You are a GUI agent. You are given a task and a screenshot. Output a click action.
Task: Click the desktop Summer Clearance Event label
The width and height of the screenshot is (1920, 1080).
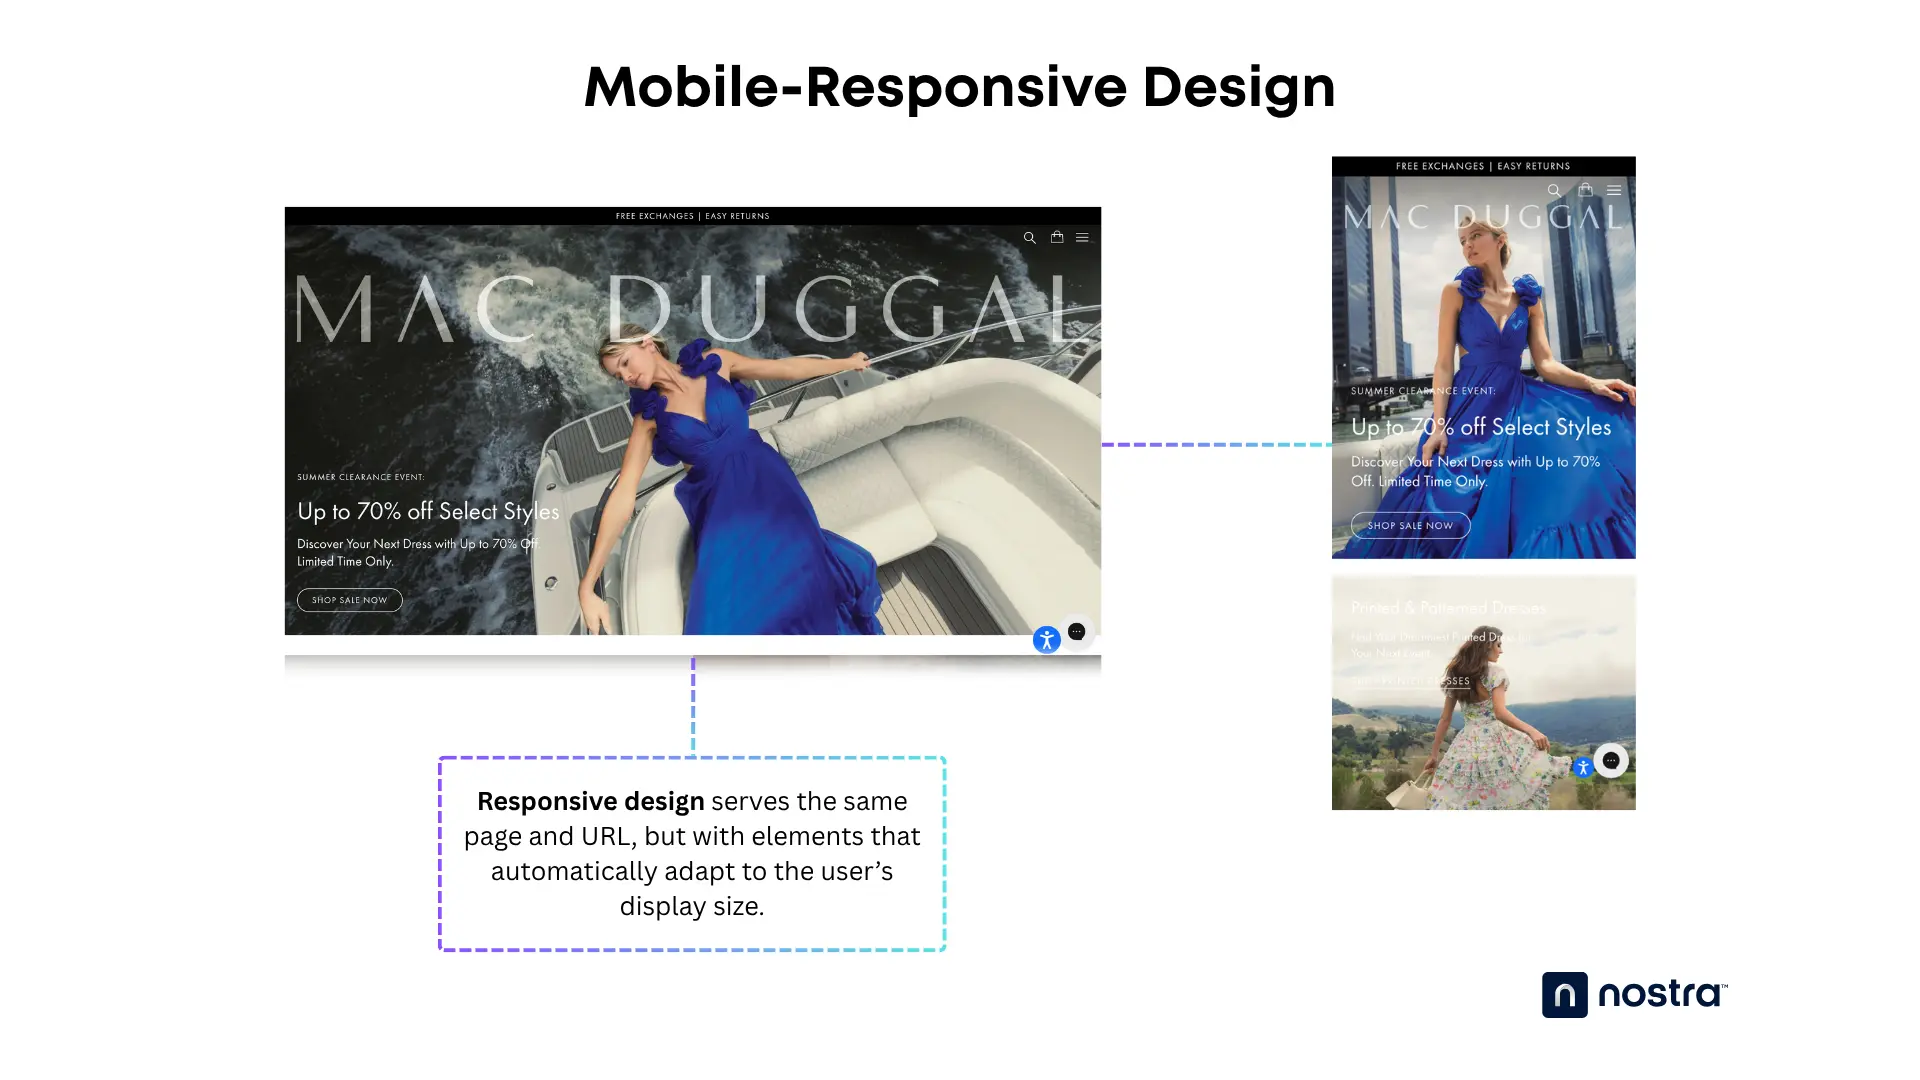pos(360,477)
